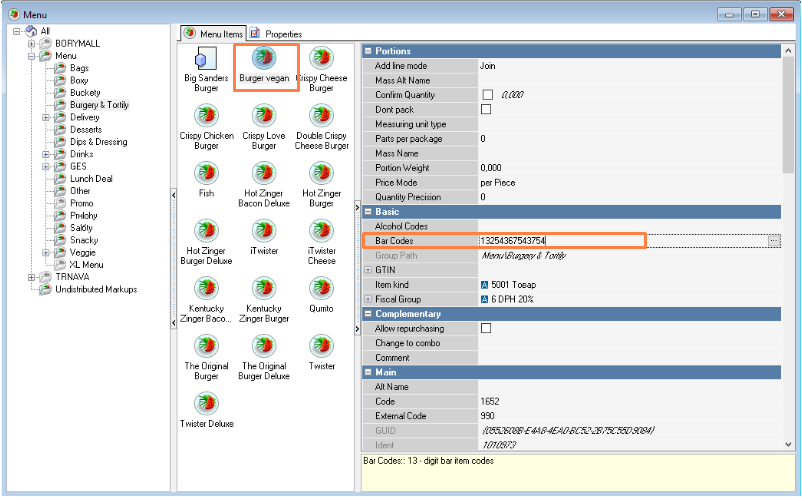802x497 pixels.
Task: Select the Twister Deluxe item icon
Action: click(x=206, y=404)
